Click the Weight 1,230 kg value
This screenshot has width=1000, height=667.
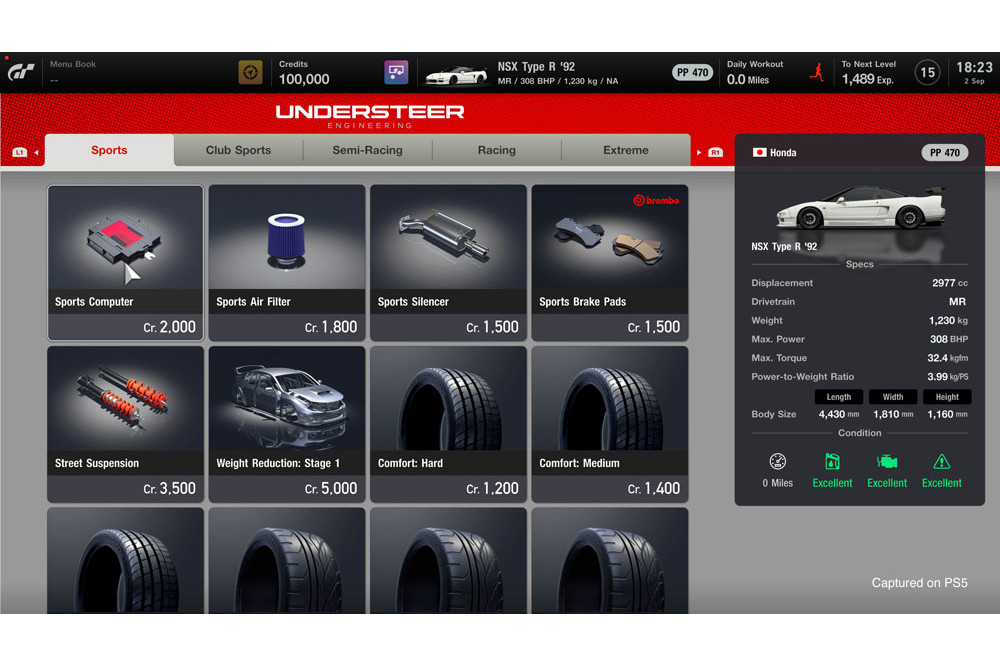[948, 320]
